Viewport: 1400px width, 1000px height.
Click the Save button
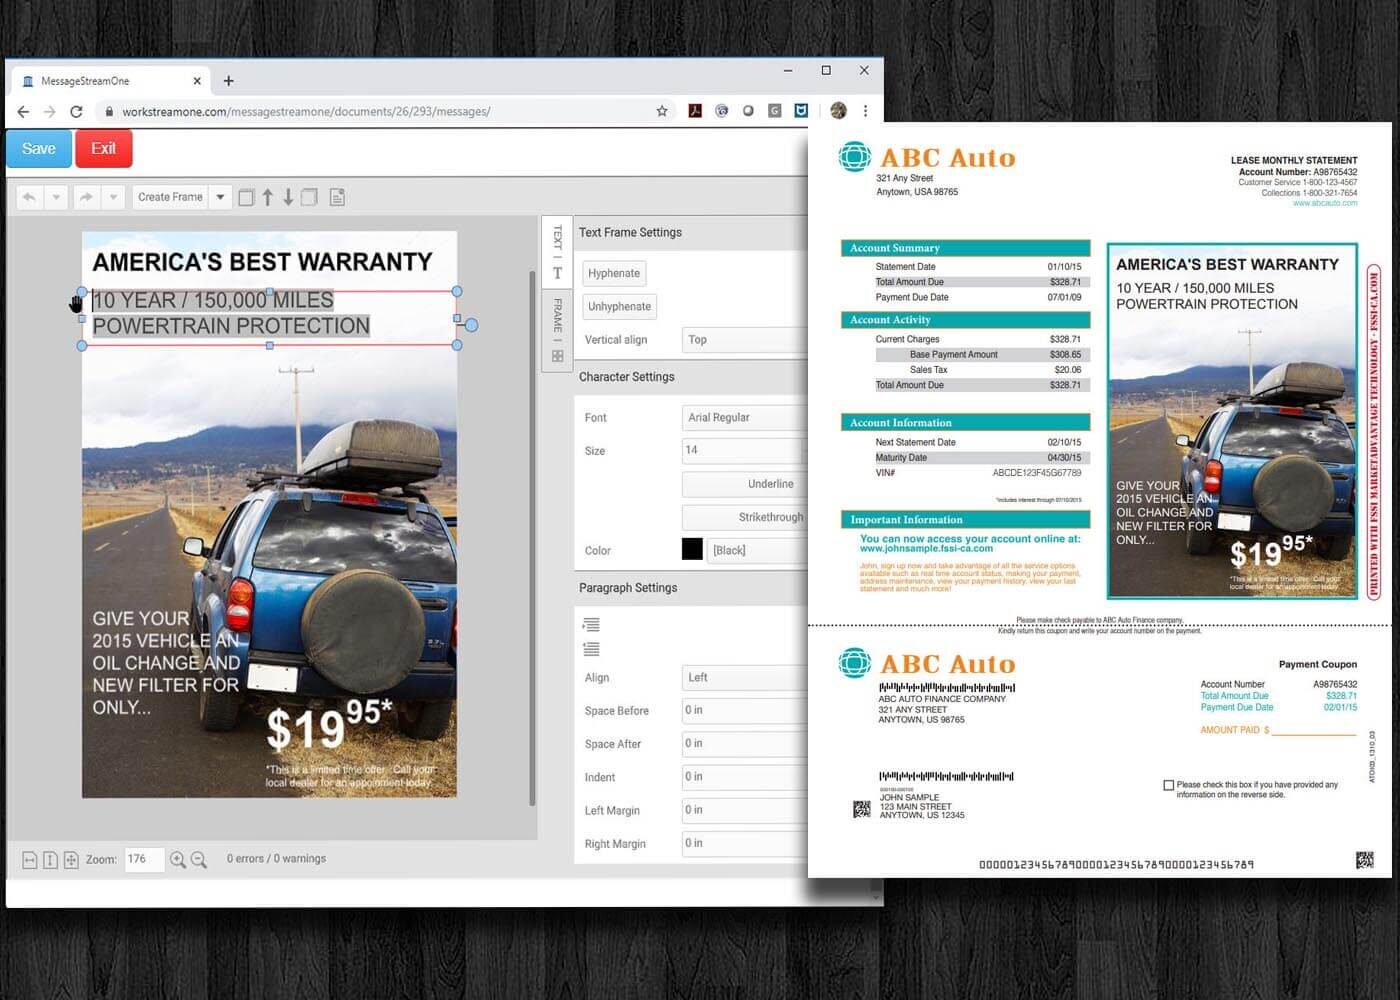click(38, 148)
